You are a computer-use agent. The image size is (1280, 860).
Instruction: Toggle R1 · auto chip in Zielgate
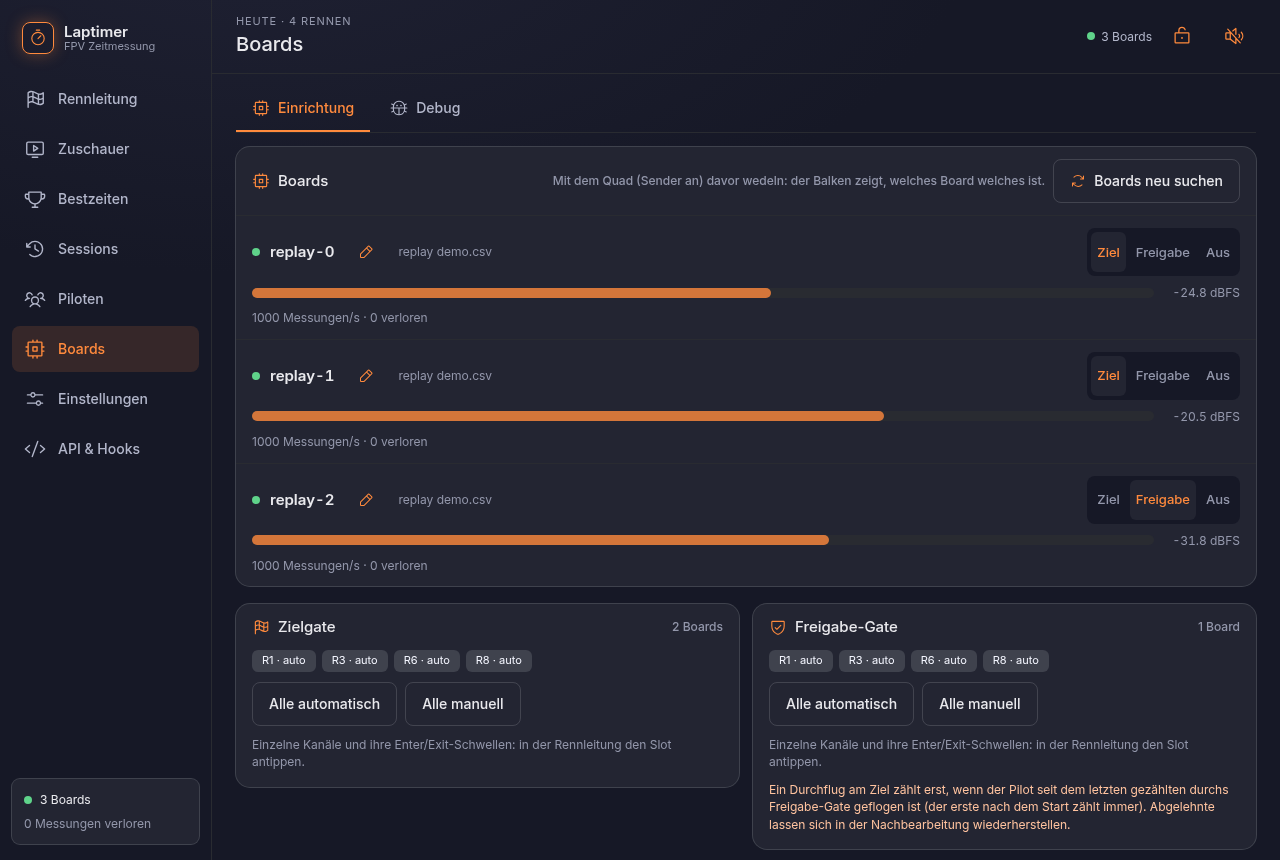[284, 660]
